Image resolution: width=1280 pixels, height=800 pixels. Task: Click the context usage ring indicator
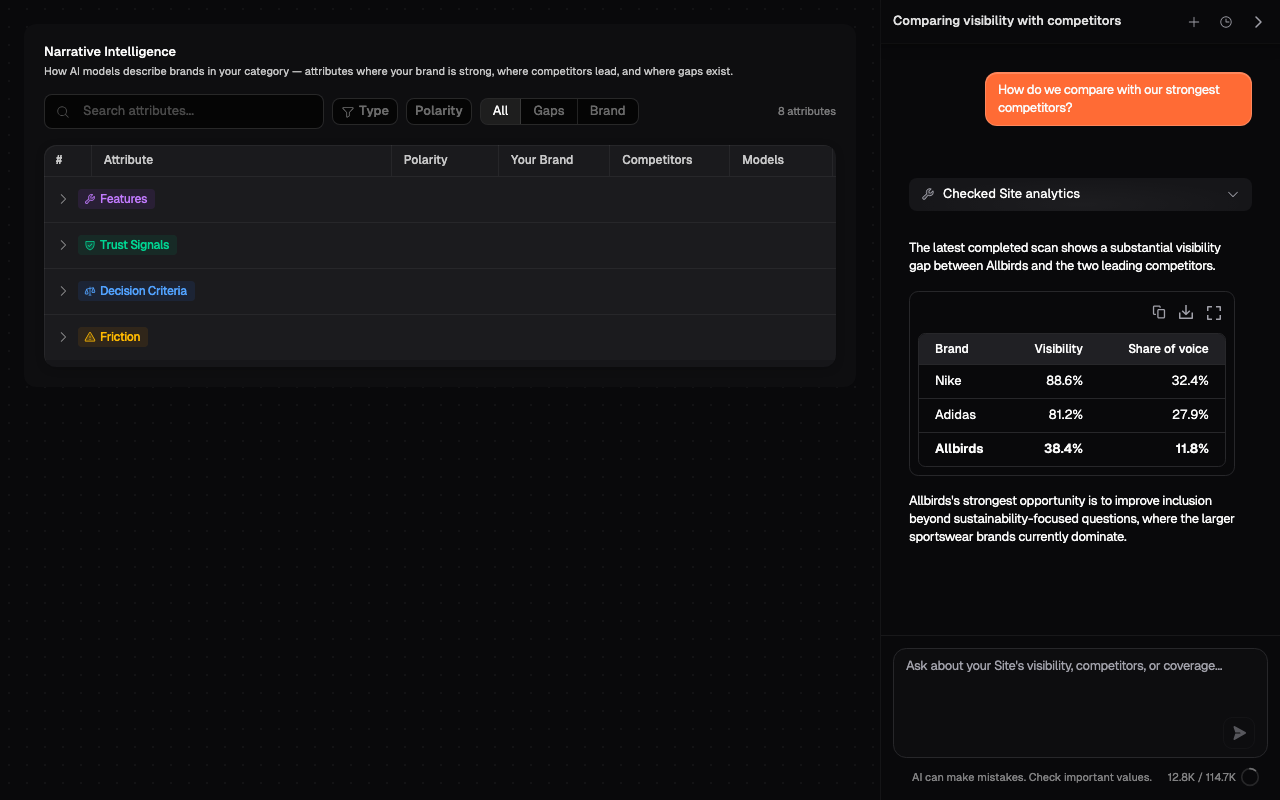1250,777
